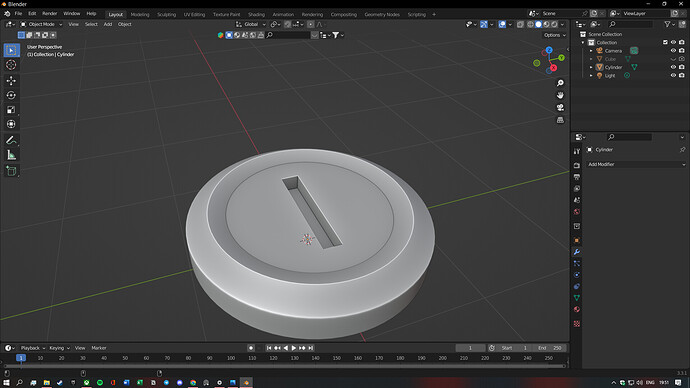Viewport: 690px width, 388px height.
Task: Toggle the camera view icon
Action: pyautogui.click(x=560, y=108)
